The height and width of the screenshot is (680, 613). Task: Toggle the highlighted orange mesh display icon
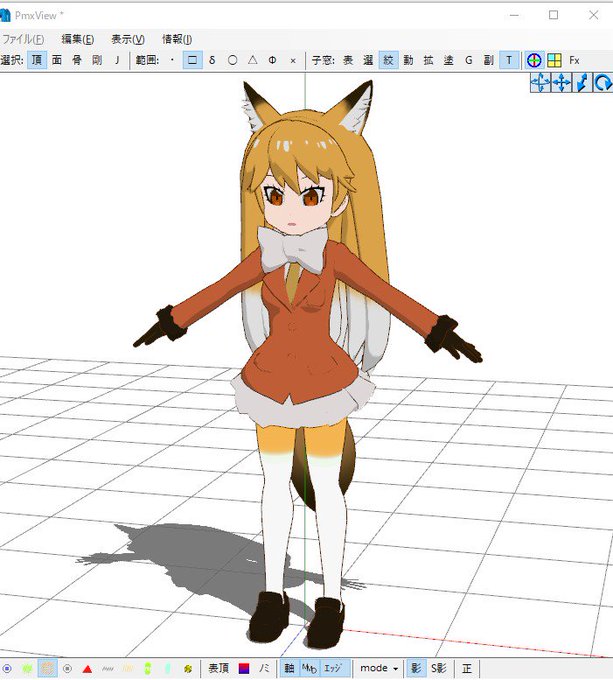(x=47, y=669)
